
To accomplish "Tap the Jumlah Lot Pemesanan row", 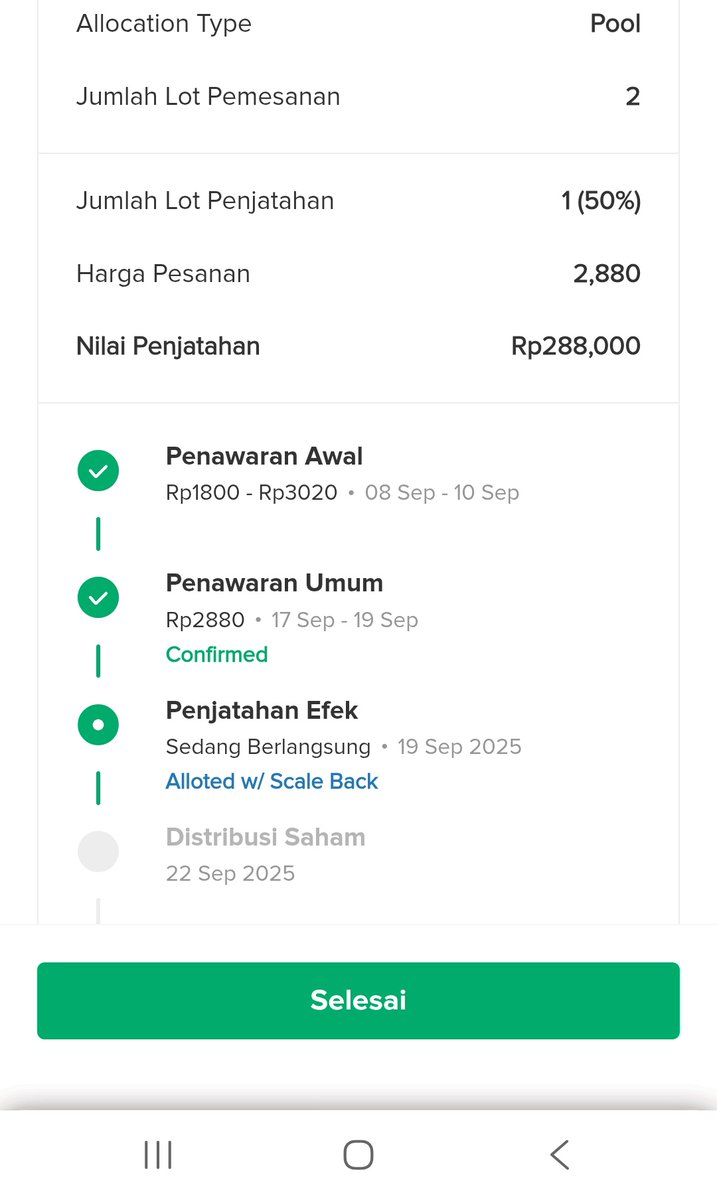I will tap(358, 97).
